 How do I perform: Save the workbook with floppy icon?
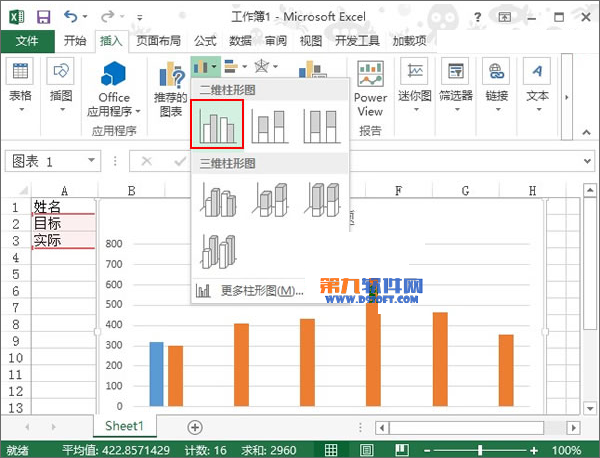point(43,17)
